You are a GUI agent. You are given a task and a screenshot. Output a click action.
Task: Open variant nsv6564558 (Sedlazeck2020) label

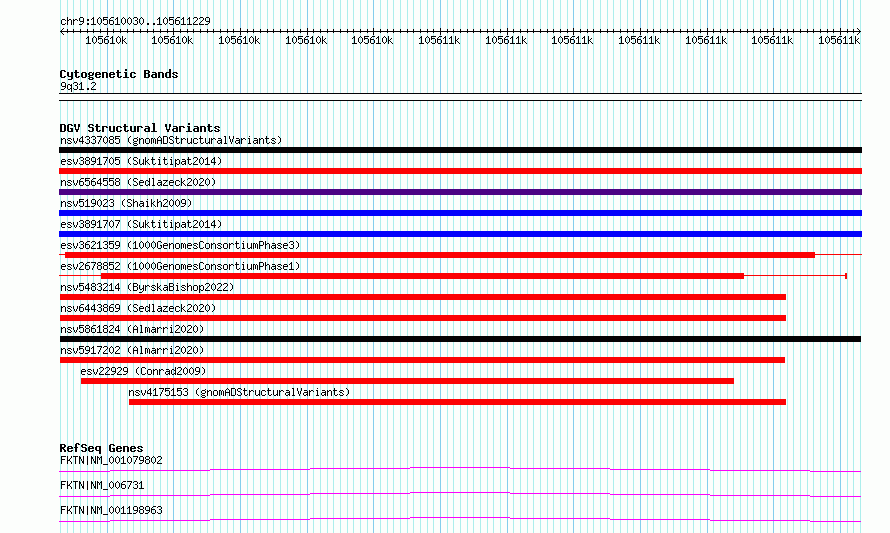(x=138, y=182)
